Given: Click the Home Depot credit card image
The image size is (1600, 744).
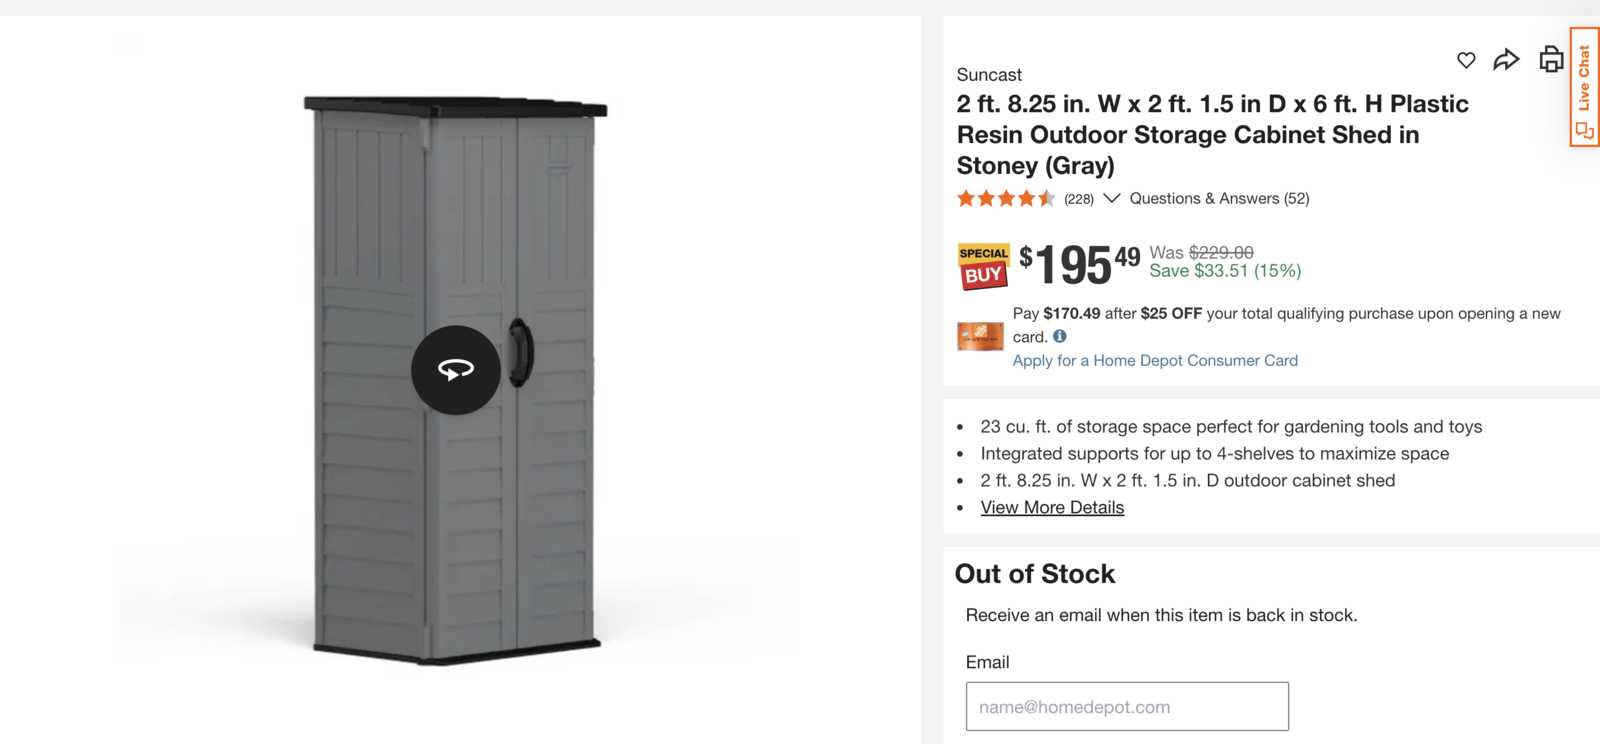Looking at the screenshot, I should point(981,336).
